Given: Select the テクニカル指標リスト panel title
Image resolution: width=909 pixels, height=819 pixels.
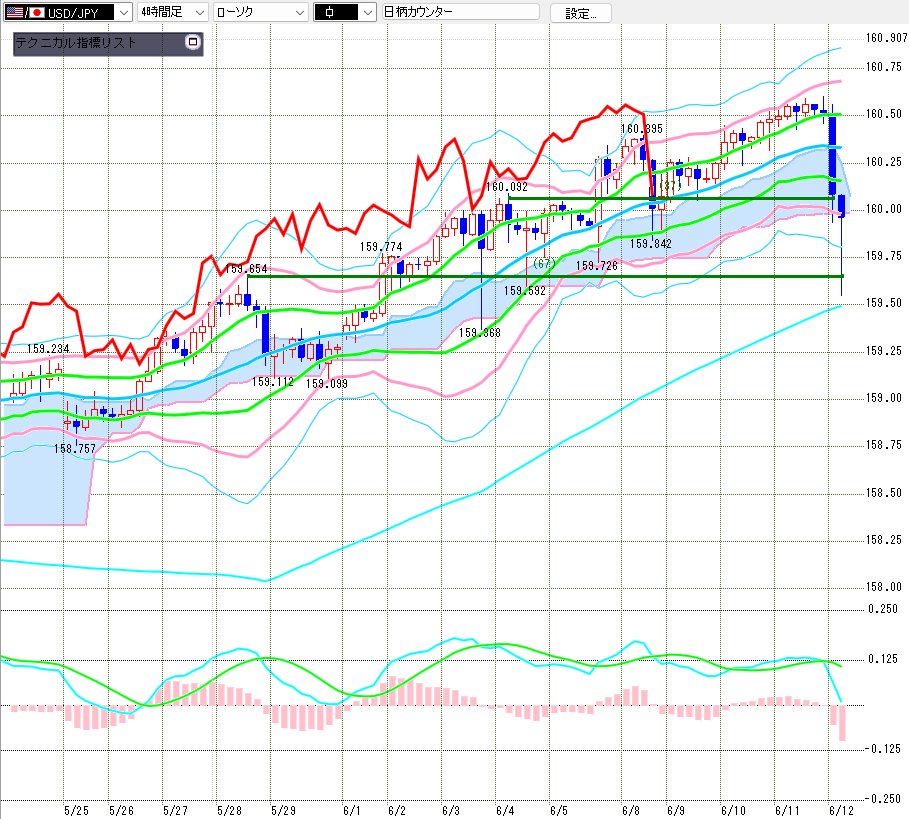Looking at the screenshot, I should point(75,42).
